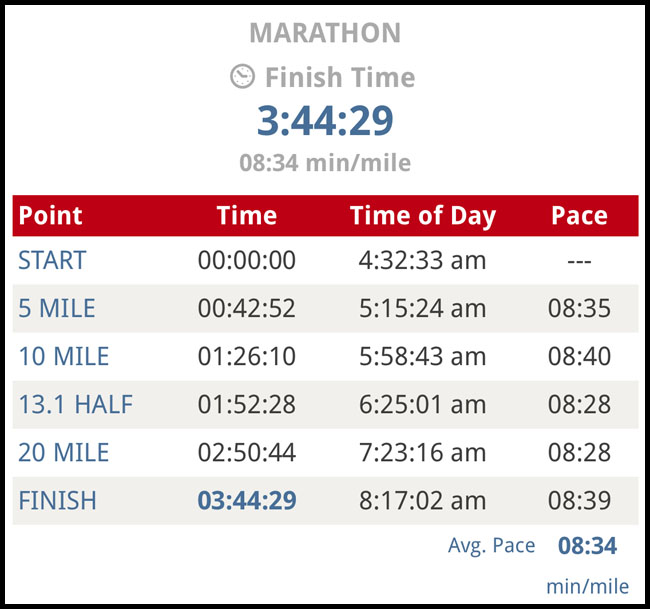
Task: Click the 8:17:02 am finish time of day
Action: pyautogui.click(x=422, y=501)
